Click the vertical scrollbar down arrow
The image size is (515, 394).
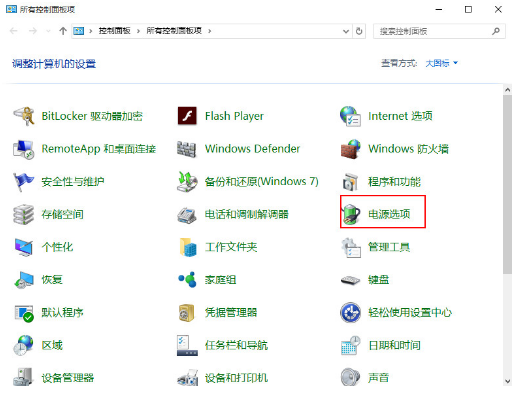point(507,381)
